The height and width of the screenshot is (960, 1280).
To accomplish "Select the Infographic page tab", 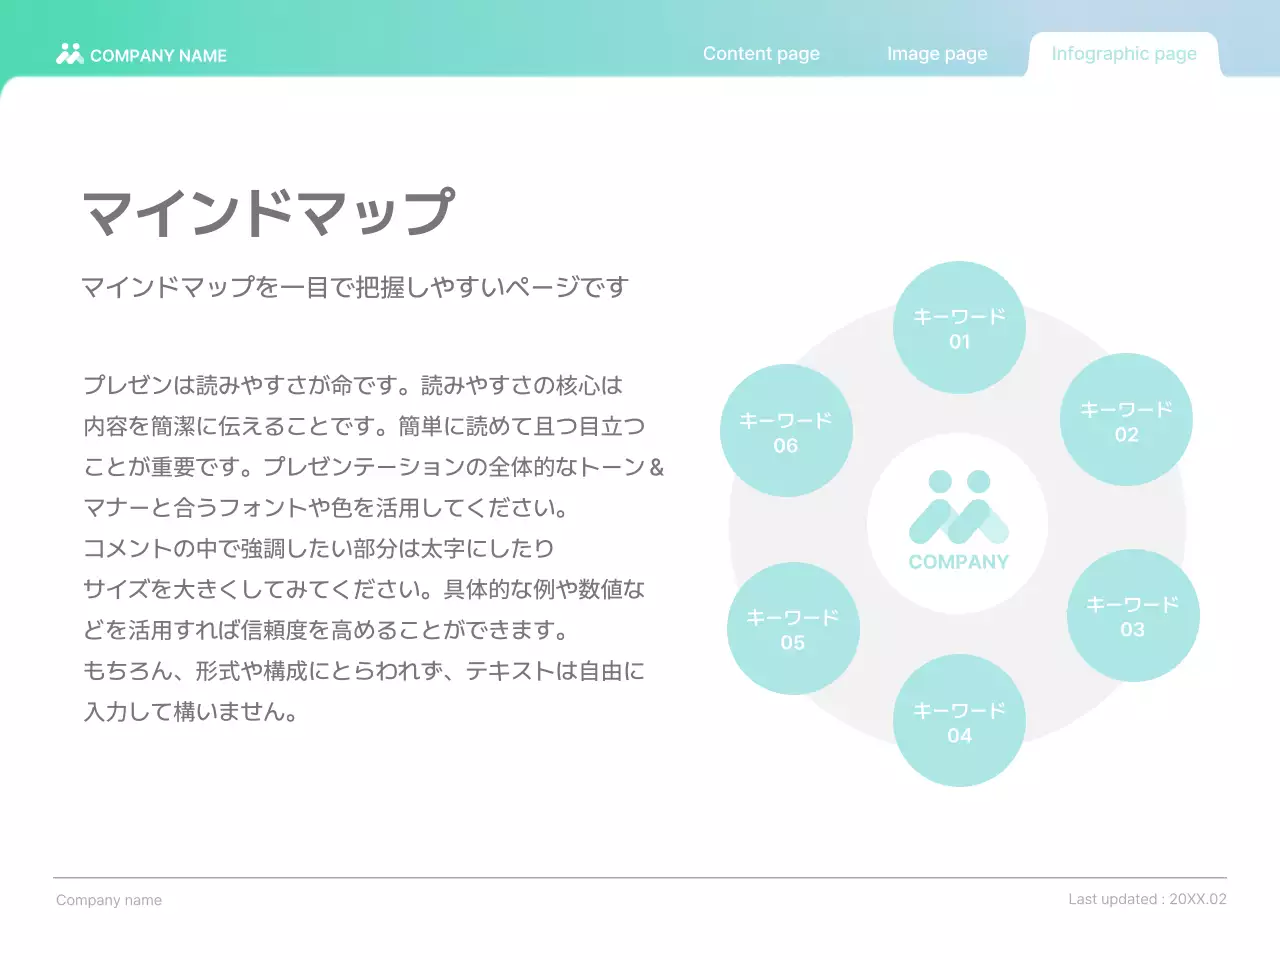I will [x=1124, y=54].
